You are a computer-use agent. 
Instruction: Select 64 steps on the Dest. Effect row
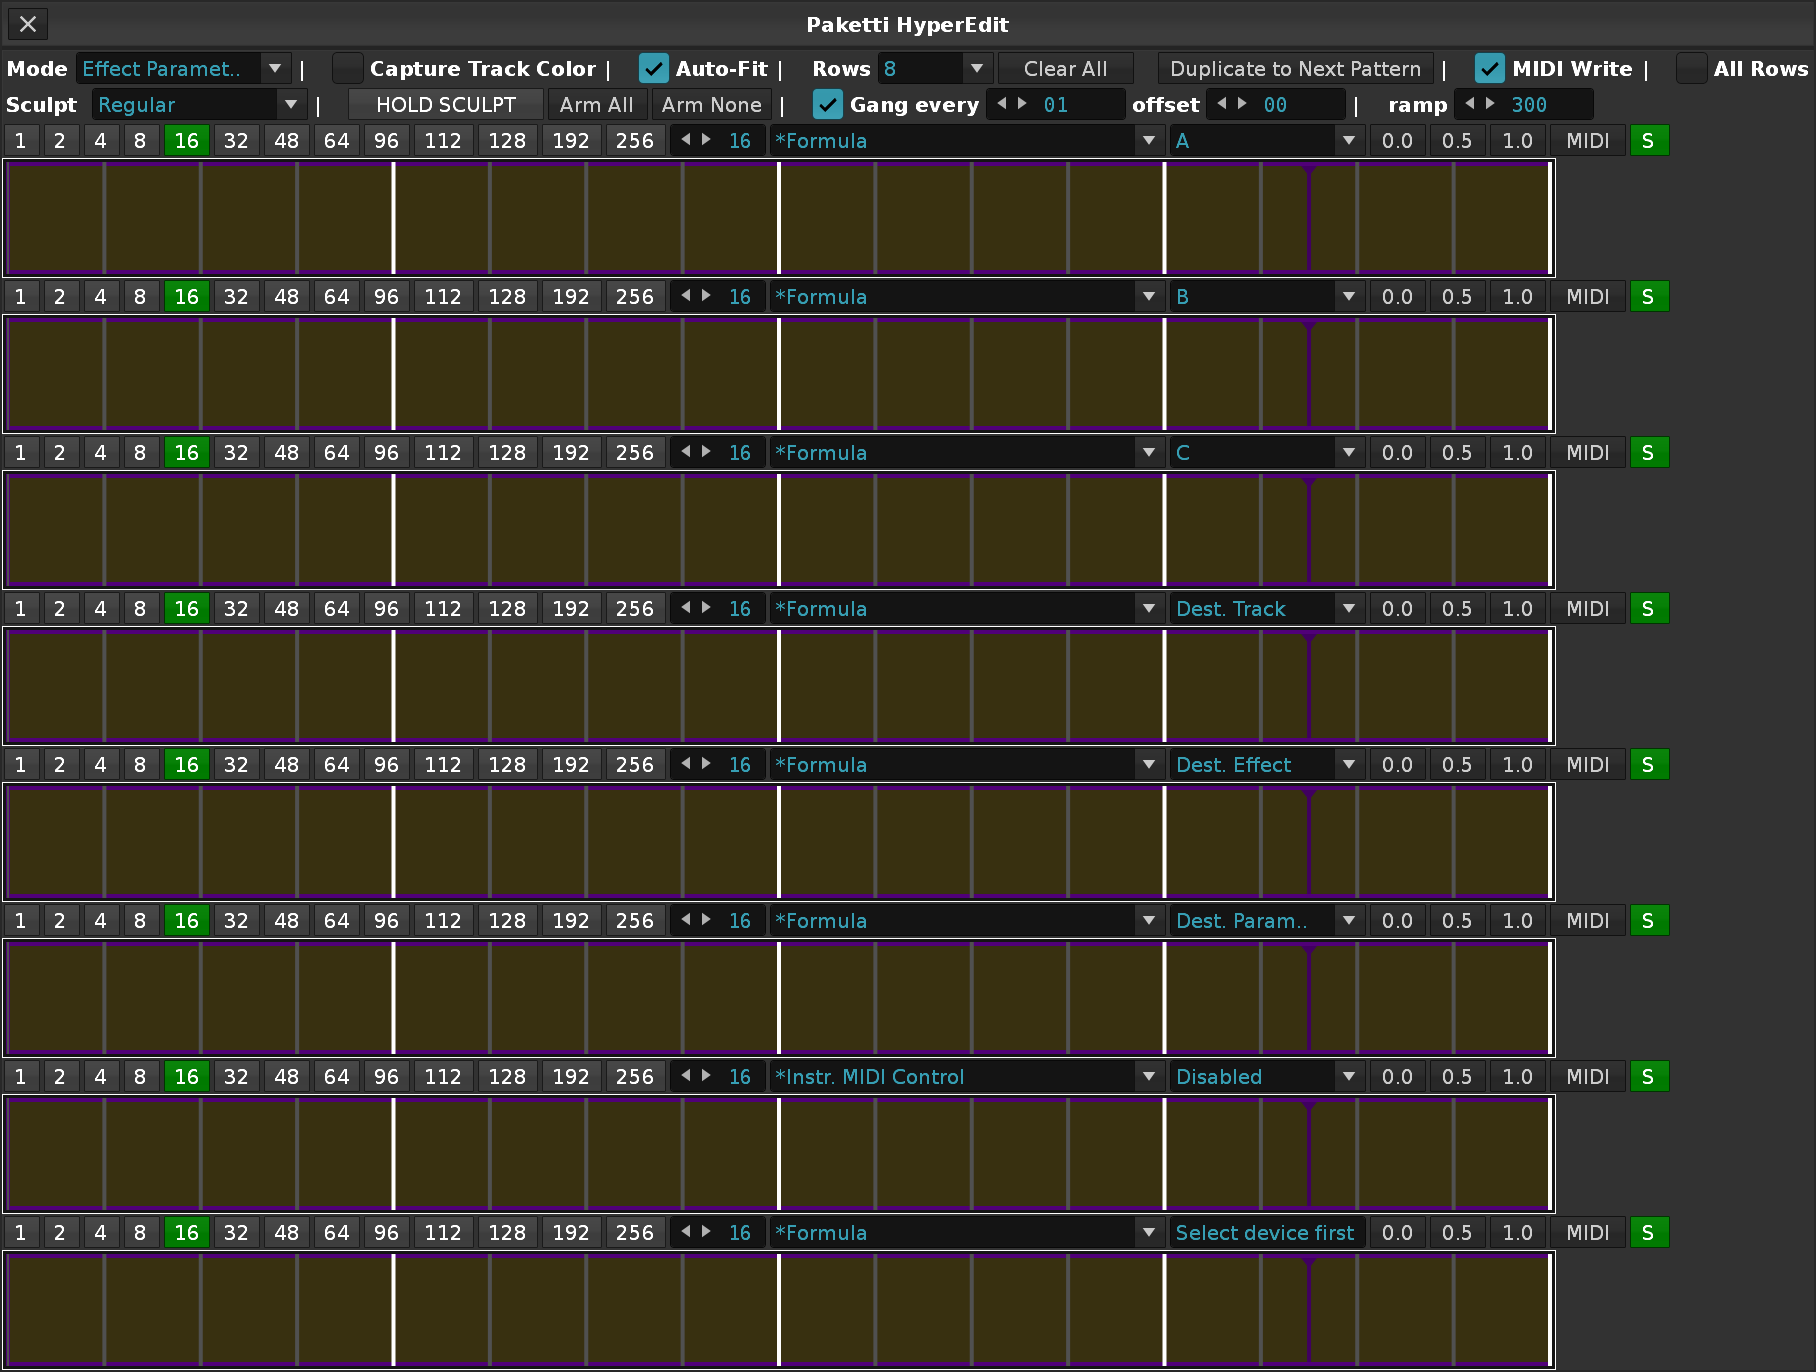pos(337,765)
